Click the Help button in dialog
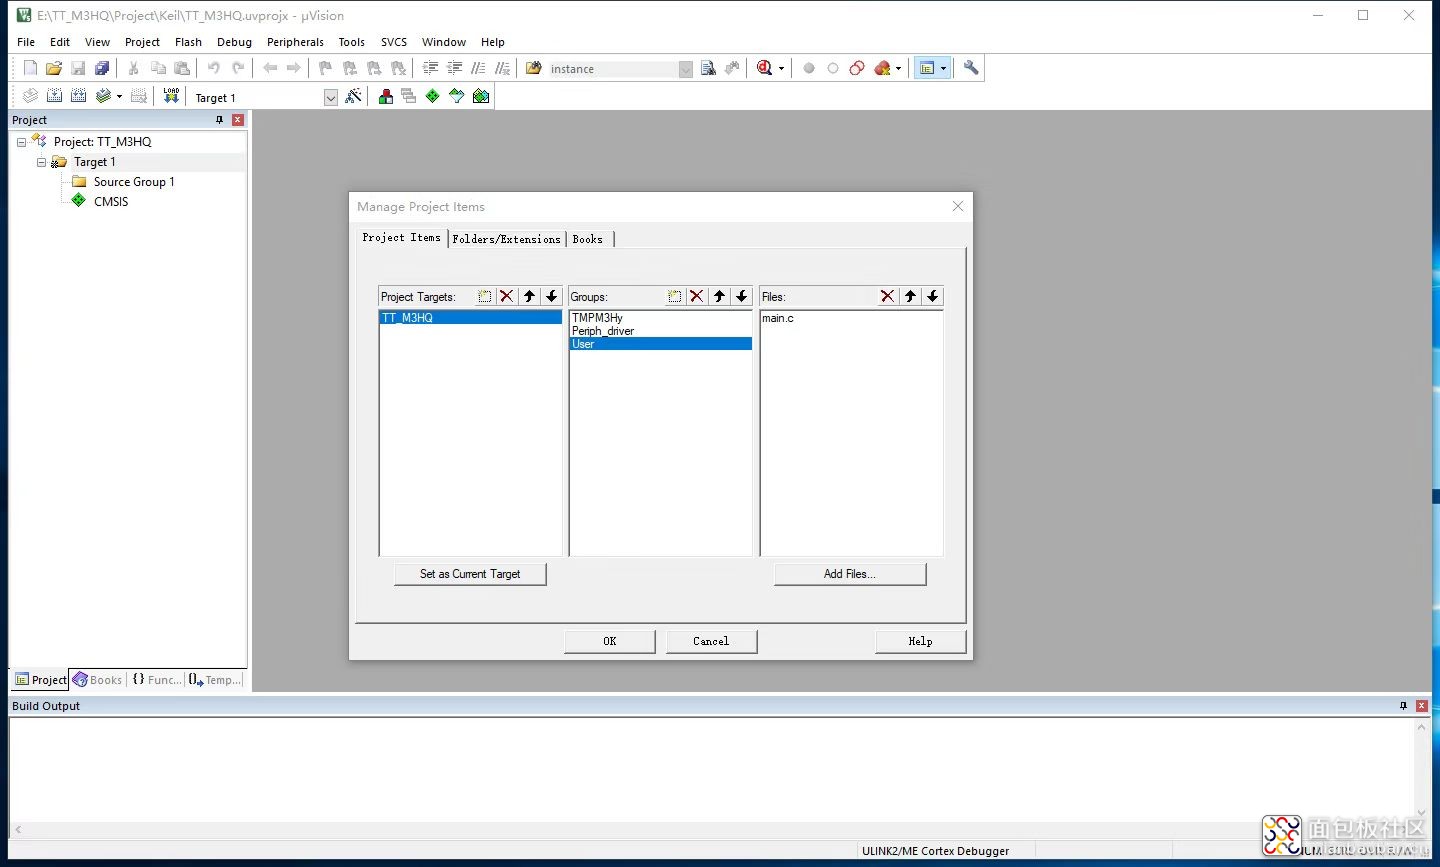The height and width of the screenshot is (867, 1440). coord(920,641)
